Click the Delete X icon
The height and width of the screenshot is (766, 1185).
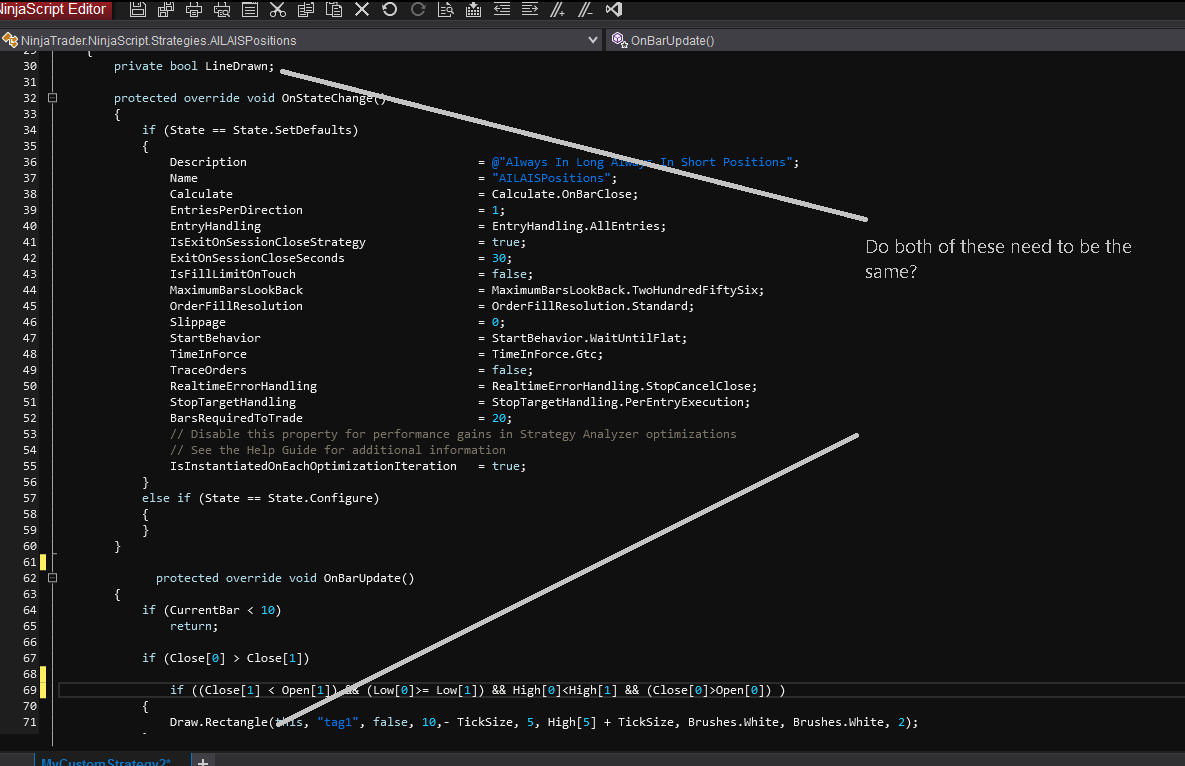tap(362, 10)
